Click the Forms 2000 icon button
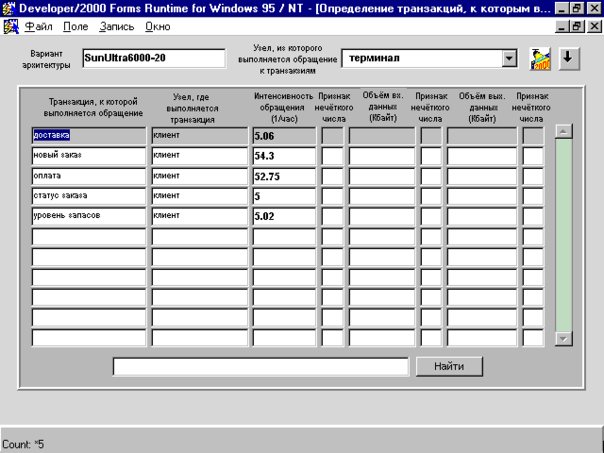This screenshot has height=453, width=604. [540, 59]
